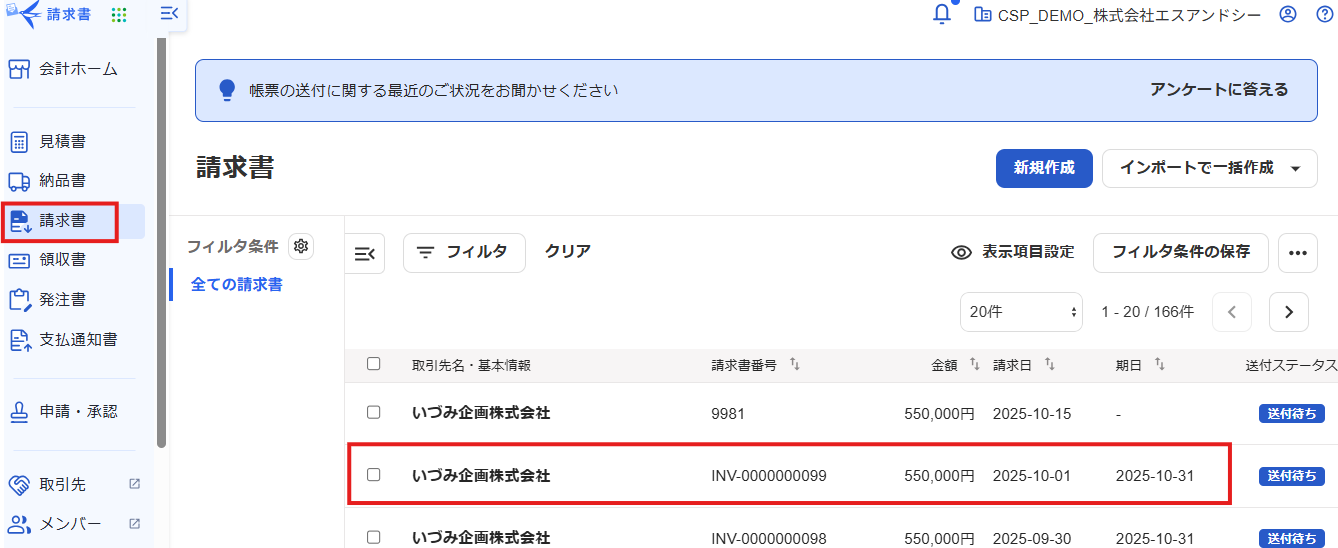Collapse sidebar using top toggle icon
The width and height of the screenshot is (1338, 548).
[169, 14]
